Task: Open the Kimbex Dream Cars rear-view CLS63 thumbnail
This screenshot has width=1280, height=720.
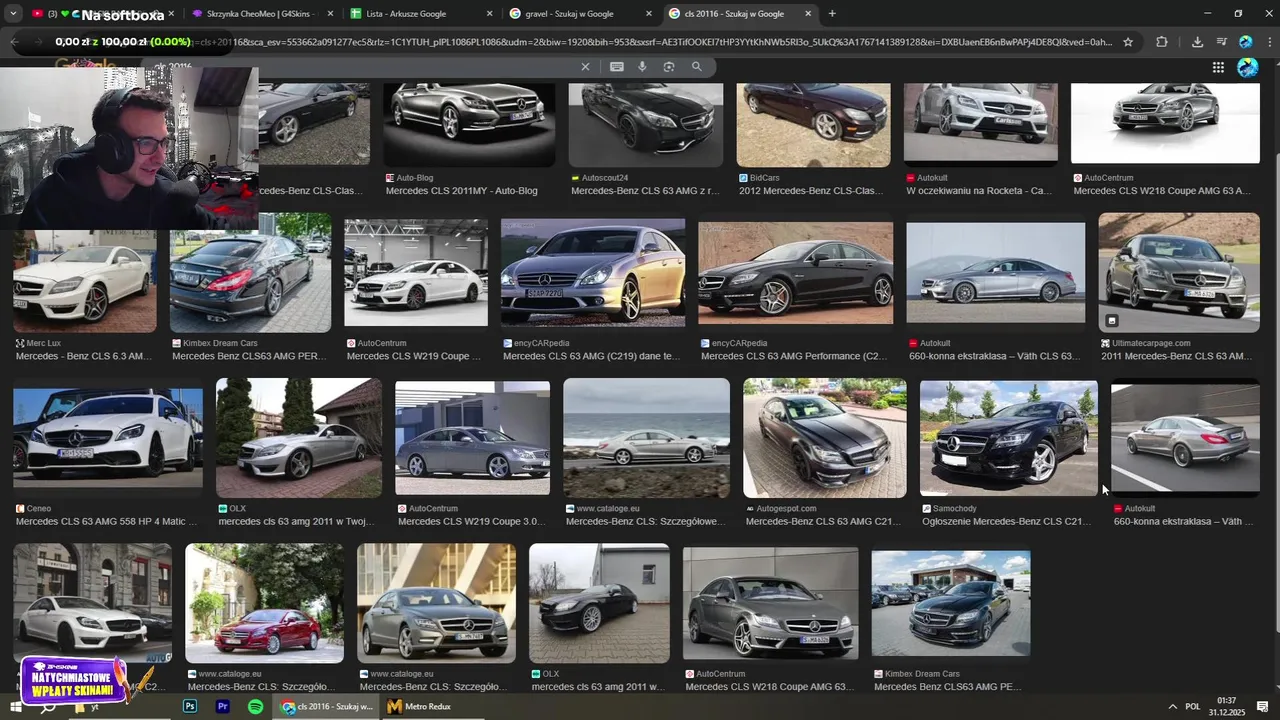Action: coord(250,272)
